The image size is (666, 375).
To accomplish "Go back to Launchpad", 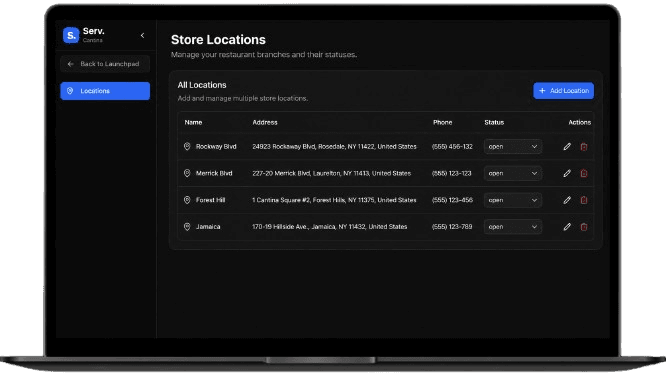I will pos(105,64).
